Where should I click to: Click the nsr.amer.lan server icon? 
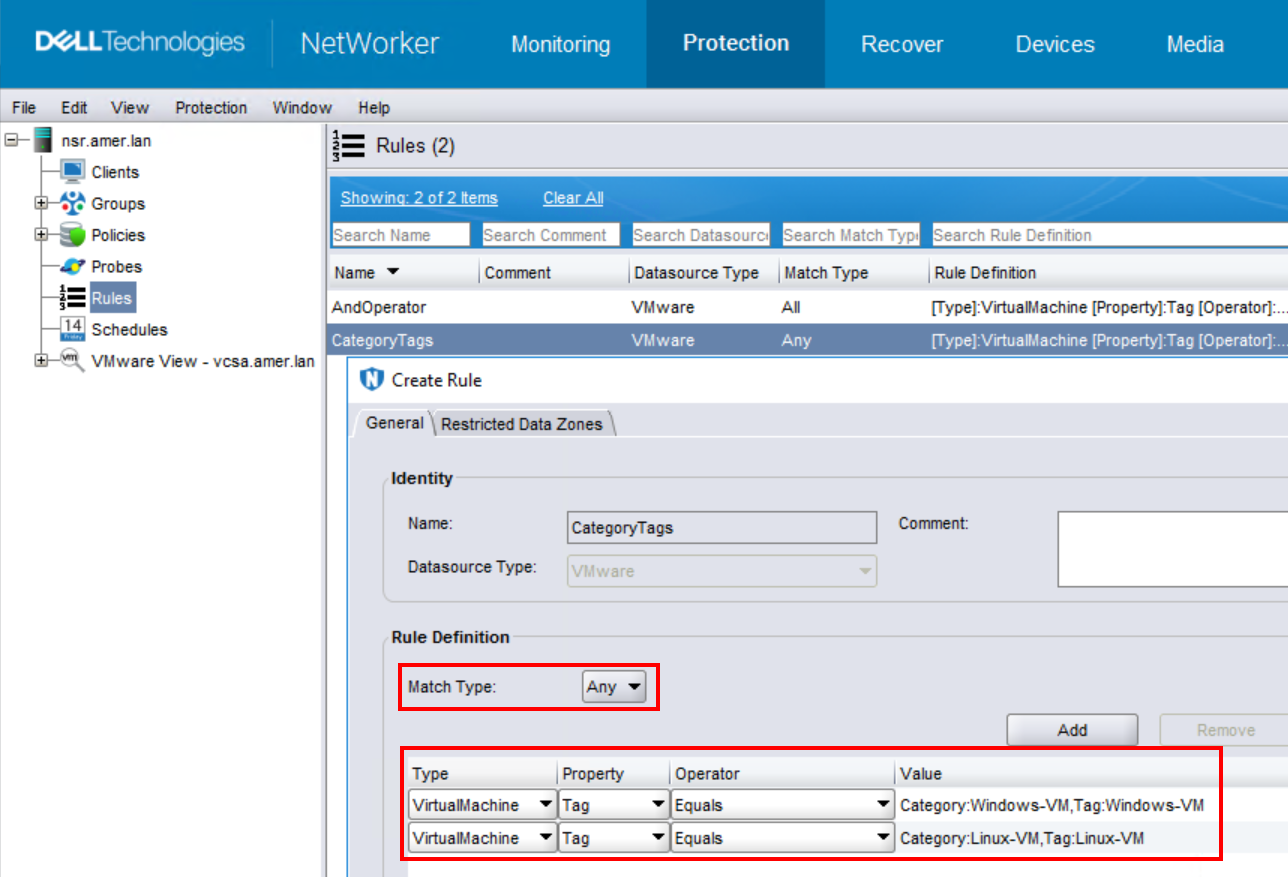[43, 141]
